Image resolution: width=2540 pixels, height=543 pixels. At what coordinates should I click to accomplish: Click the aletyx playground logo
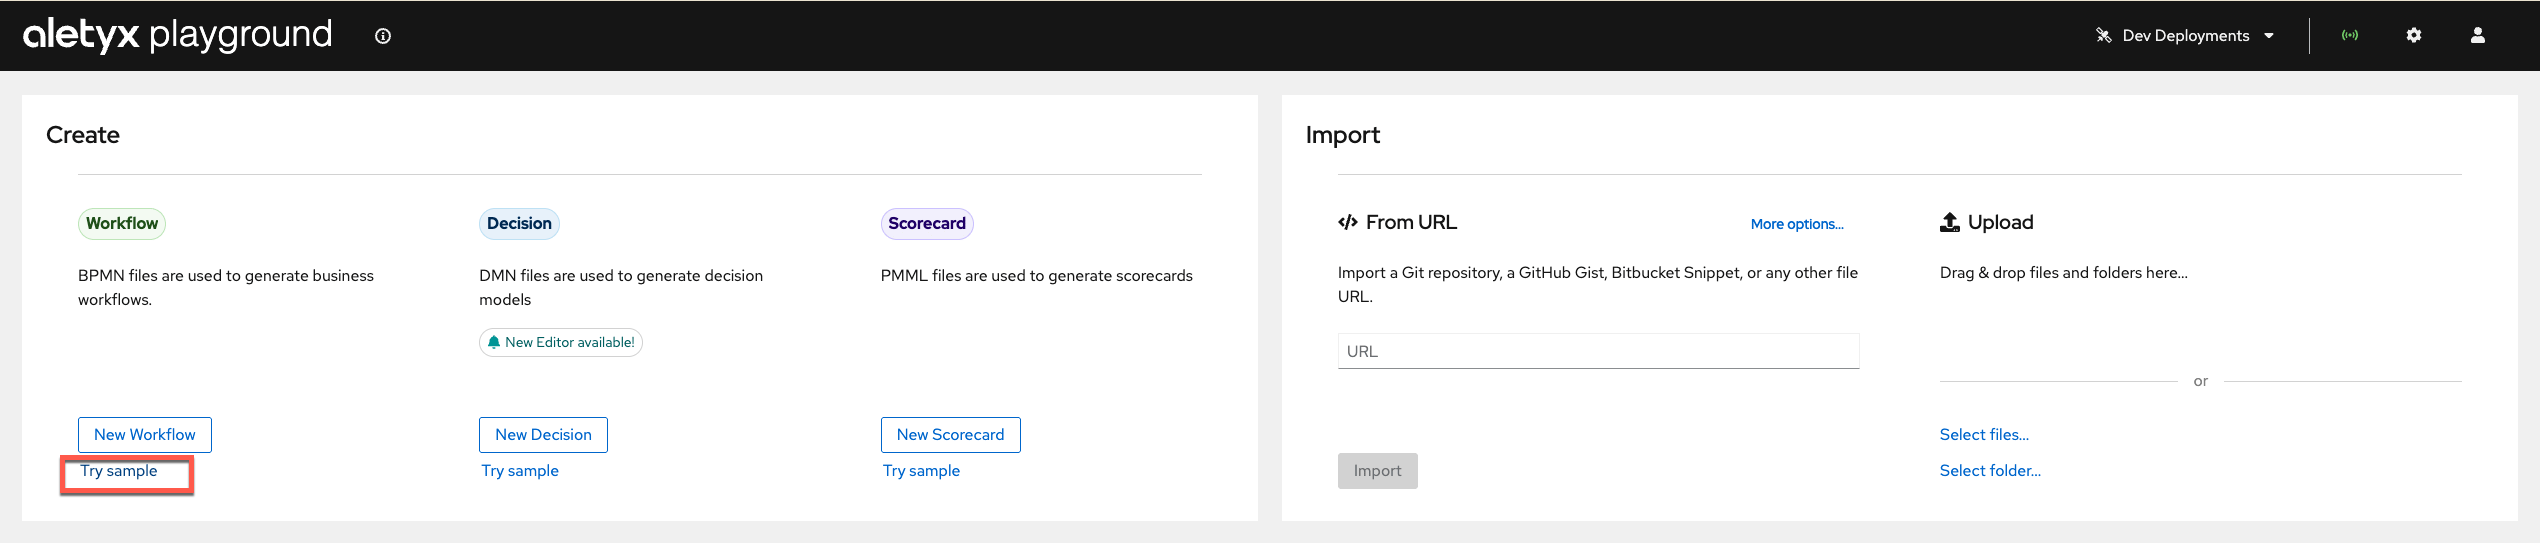(177, 35)
